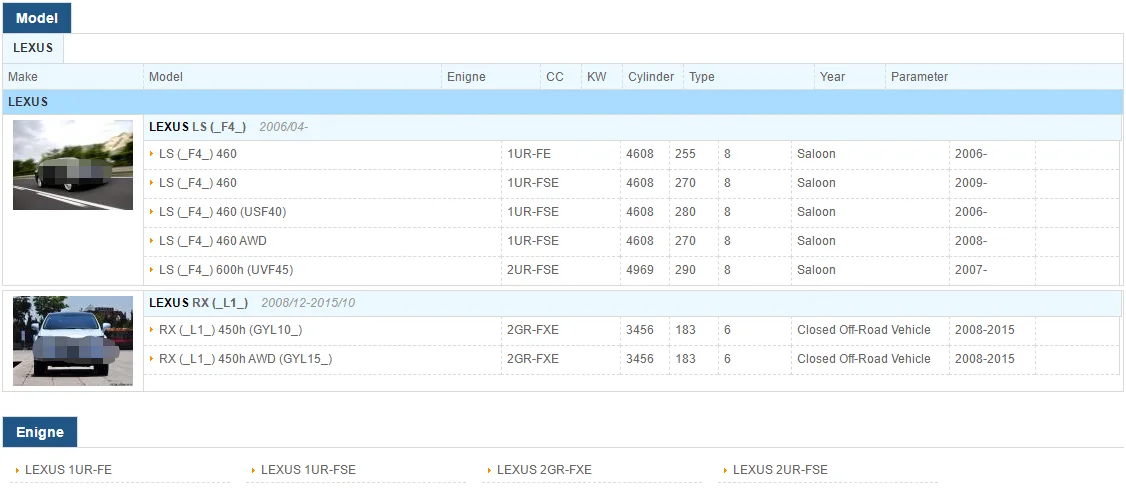
Task: Click the Cylinder column header
Action: [x=651, y=77]
